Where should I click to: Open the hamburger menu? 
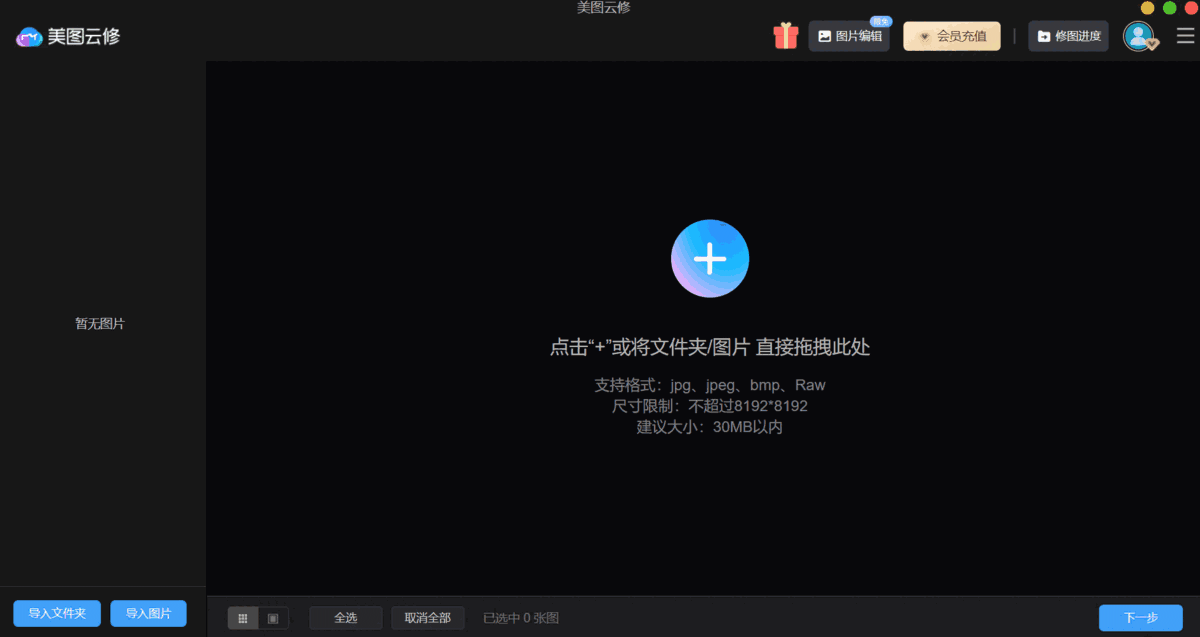click(1184, 35)
